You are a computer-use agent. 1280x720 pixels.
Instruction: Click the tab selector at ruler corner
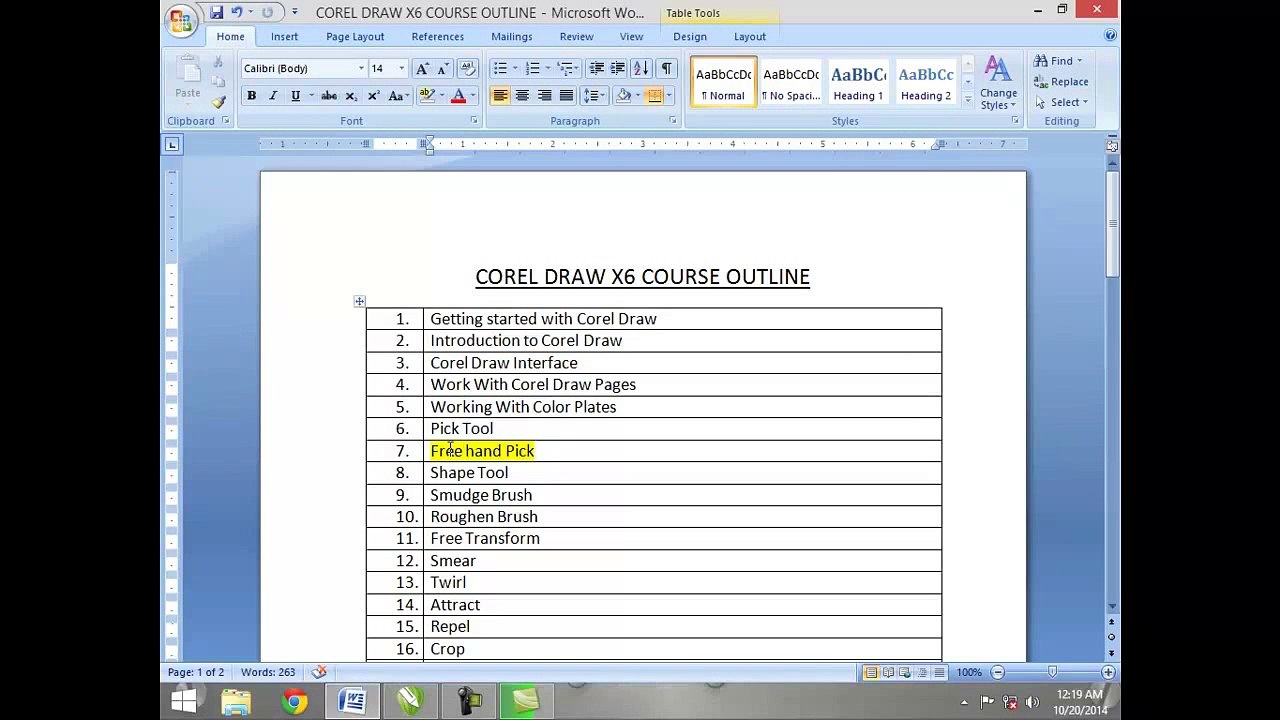pos(172,145)
